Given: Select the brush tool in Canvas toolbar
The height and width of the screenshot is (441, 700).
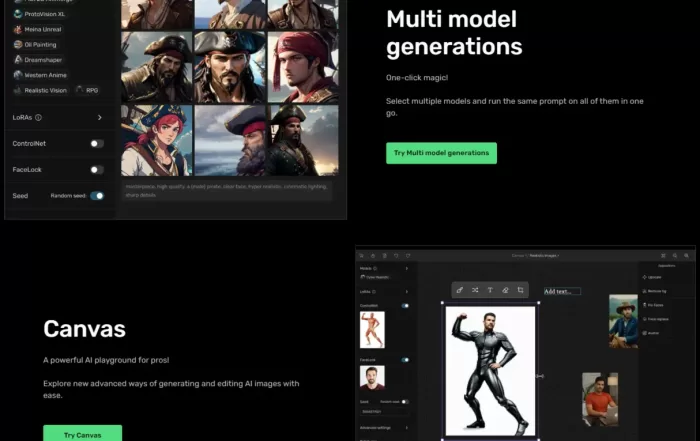Looking at the screenshot, I should [x=459, y=290].
